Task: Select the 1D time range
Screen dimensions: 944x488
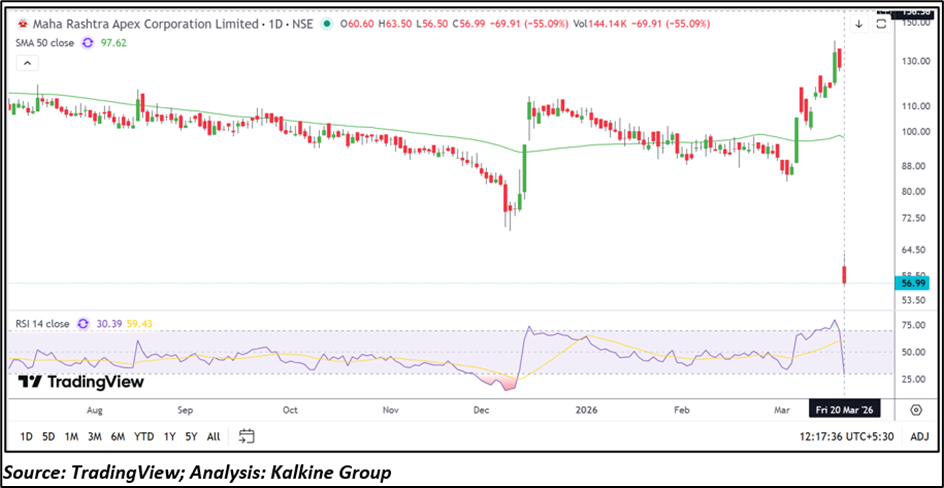Action: click(x=26, y=436)
